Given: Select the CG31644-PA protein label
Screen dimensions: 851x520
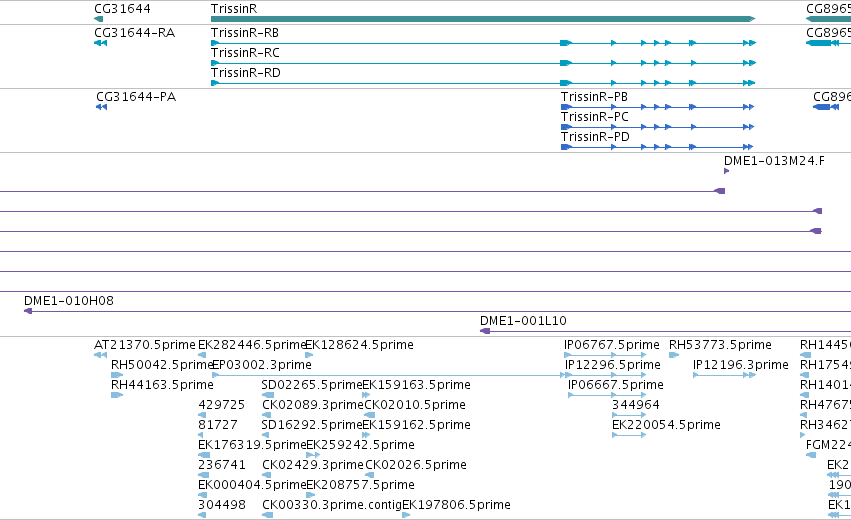Looking at the screenshot, I should [136, 97].
